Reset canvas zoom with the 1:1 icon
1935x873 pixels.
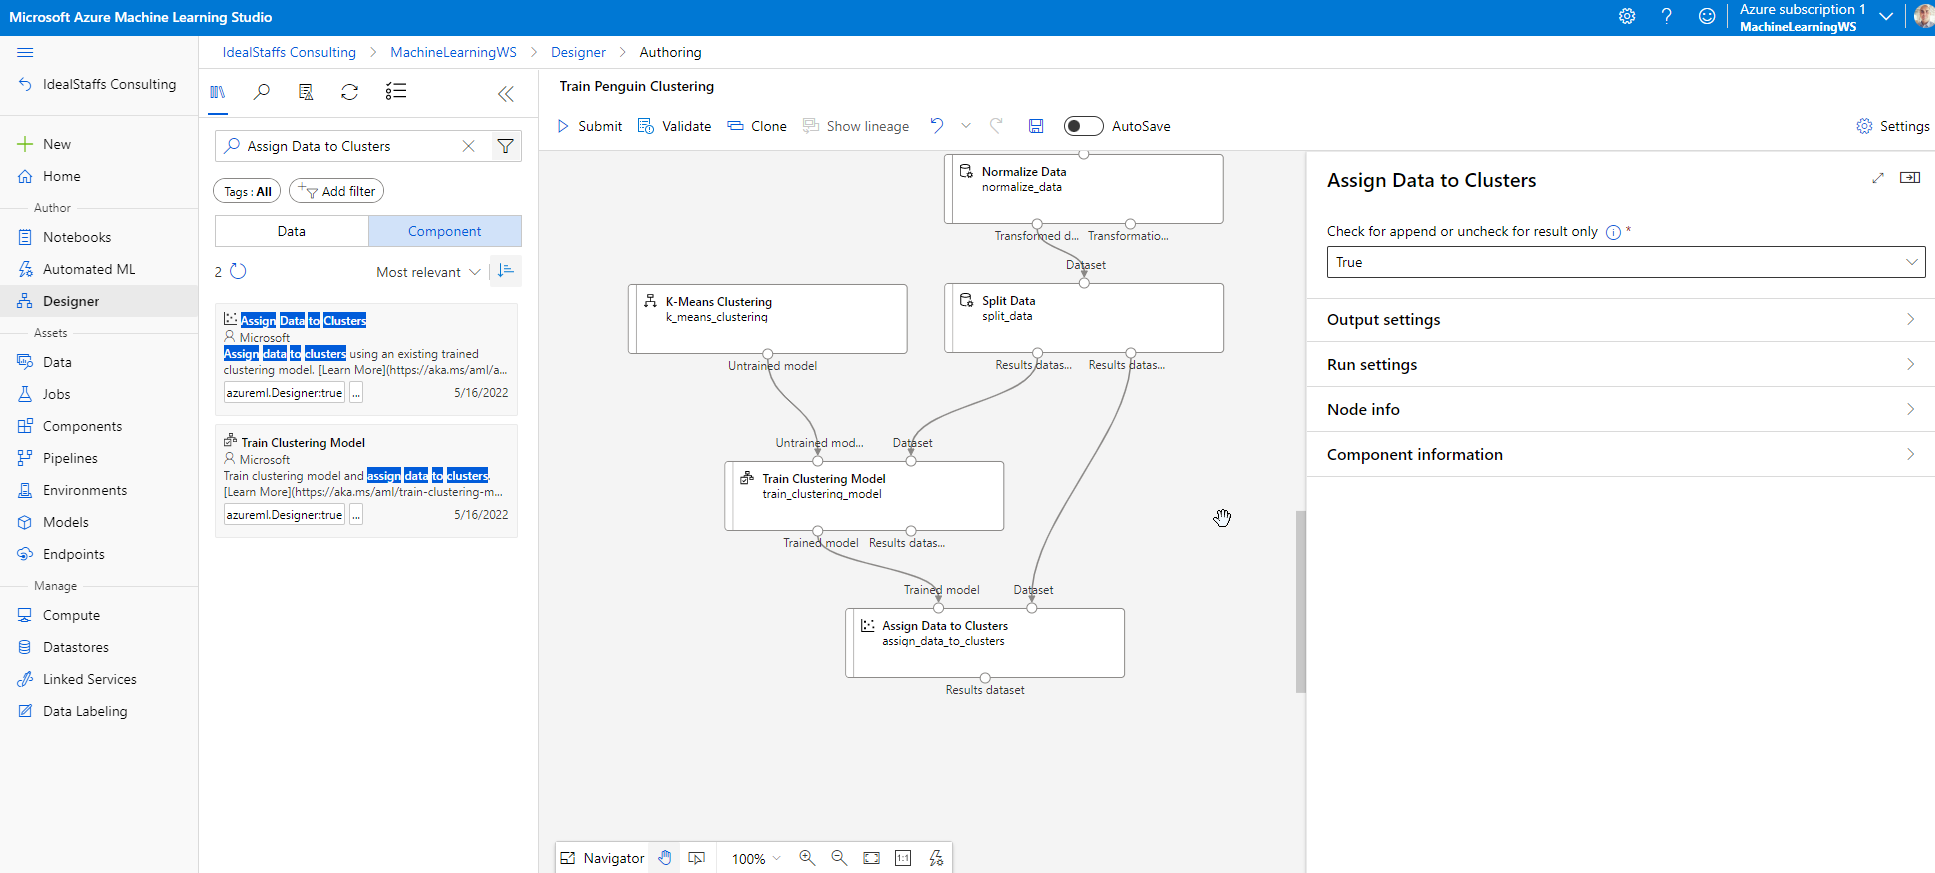coord(903,858)
